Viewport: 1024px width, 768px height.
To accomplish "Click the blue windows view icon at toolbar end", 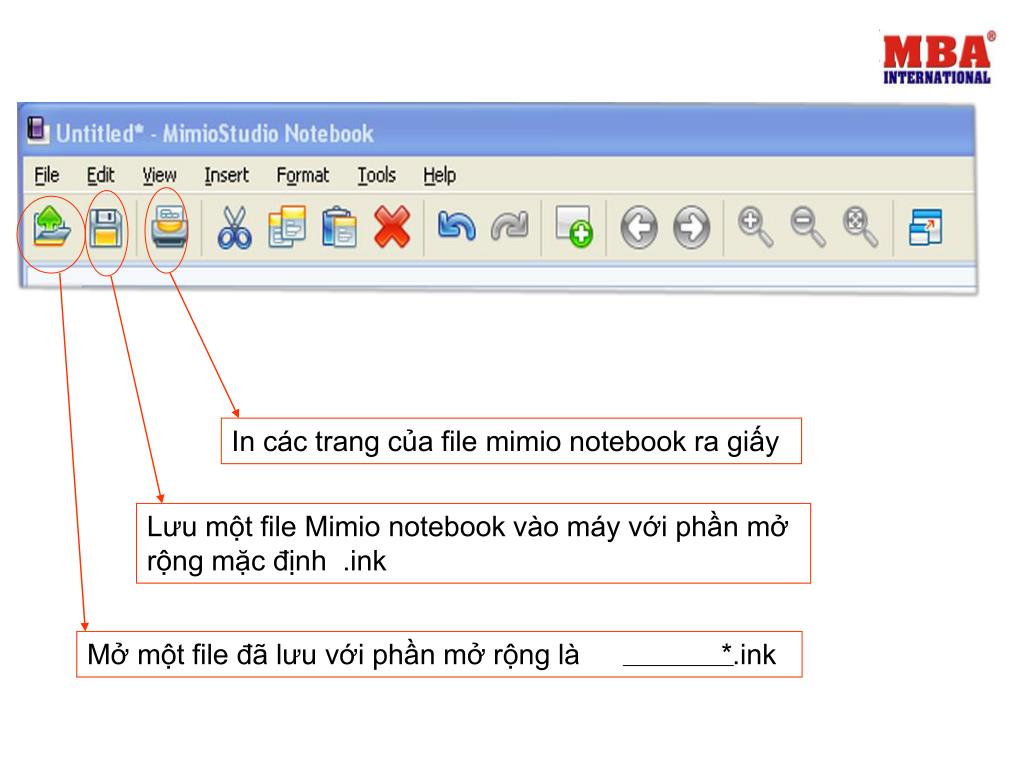I will click(925, 227).
